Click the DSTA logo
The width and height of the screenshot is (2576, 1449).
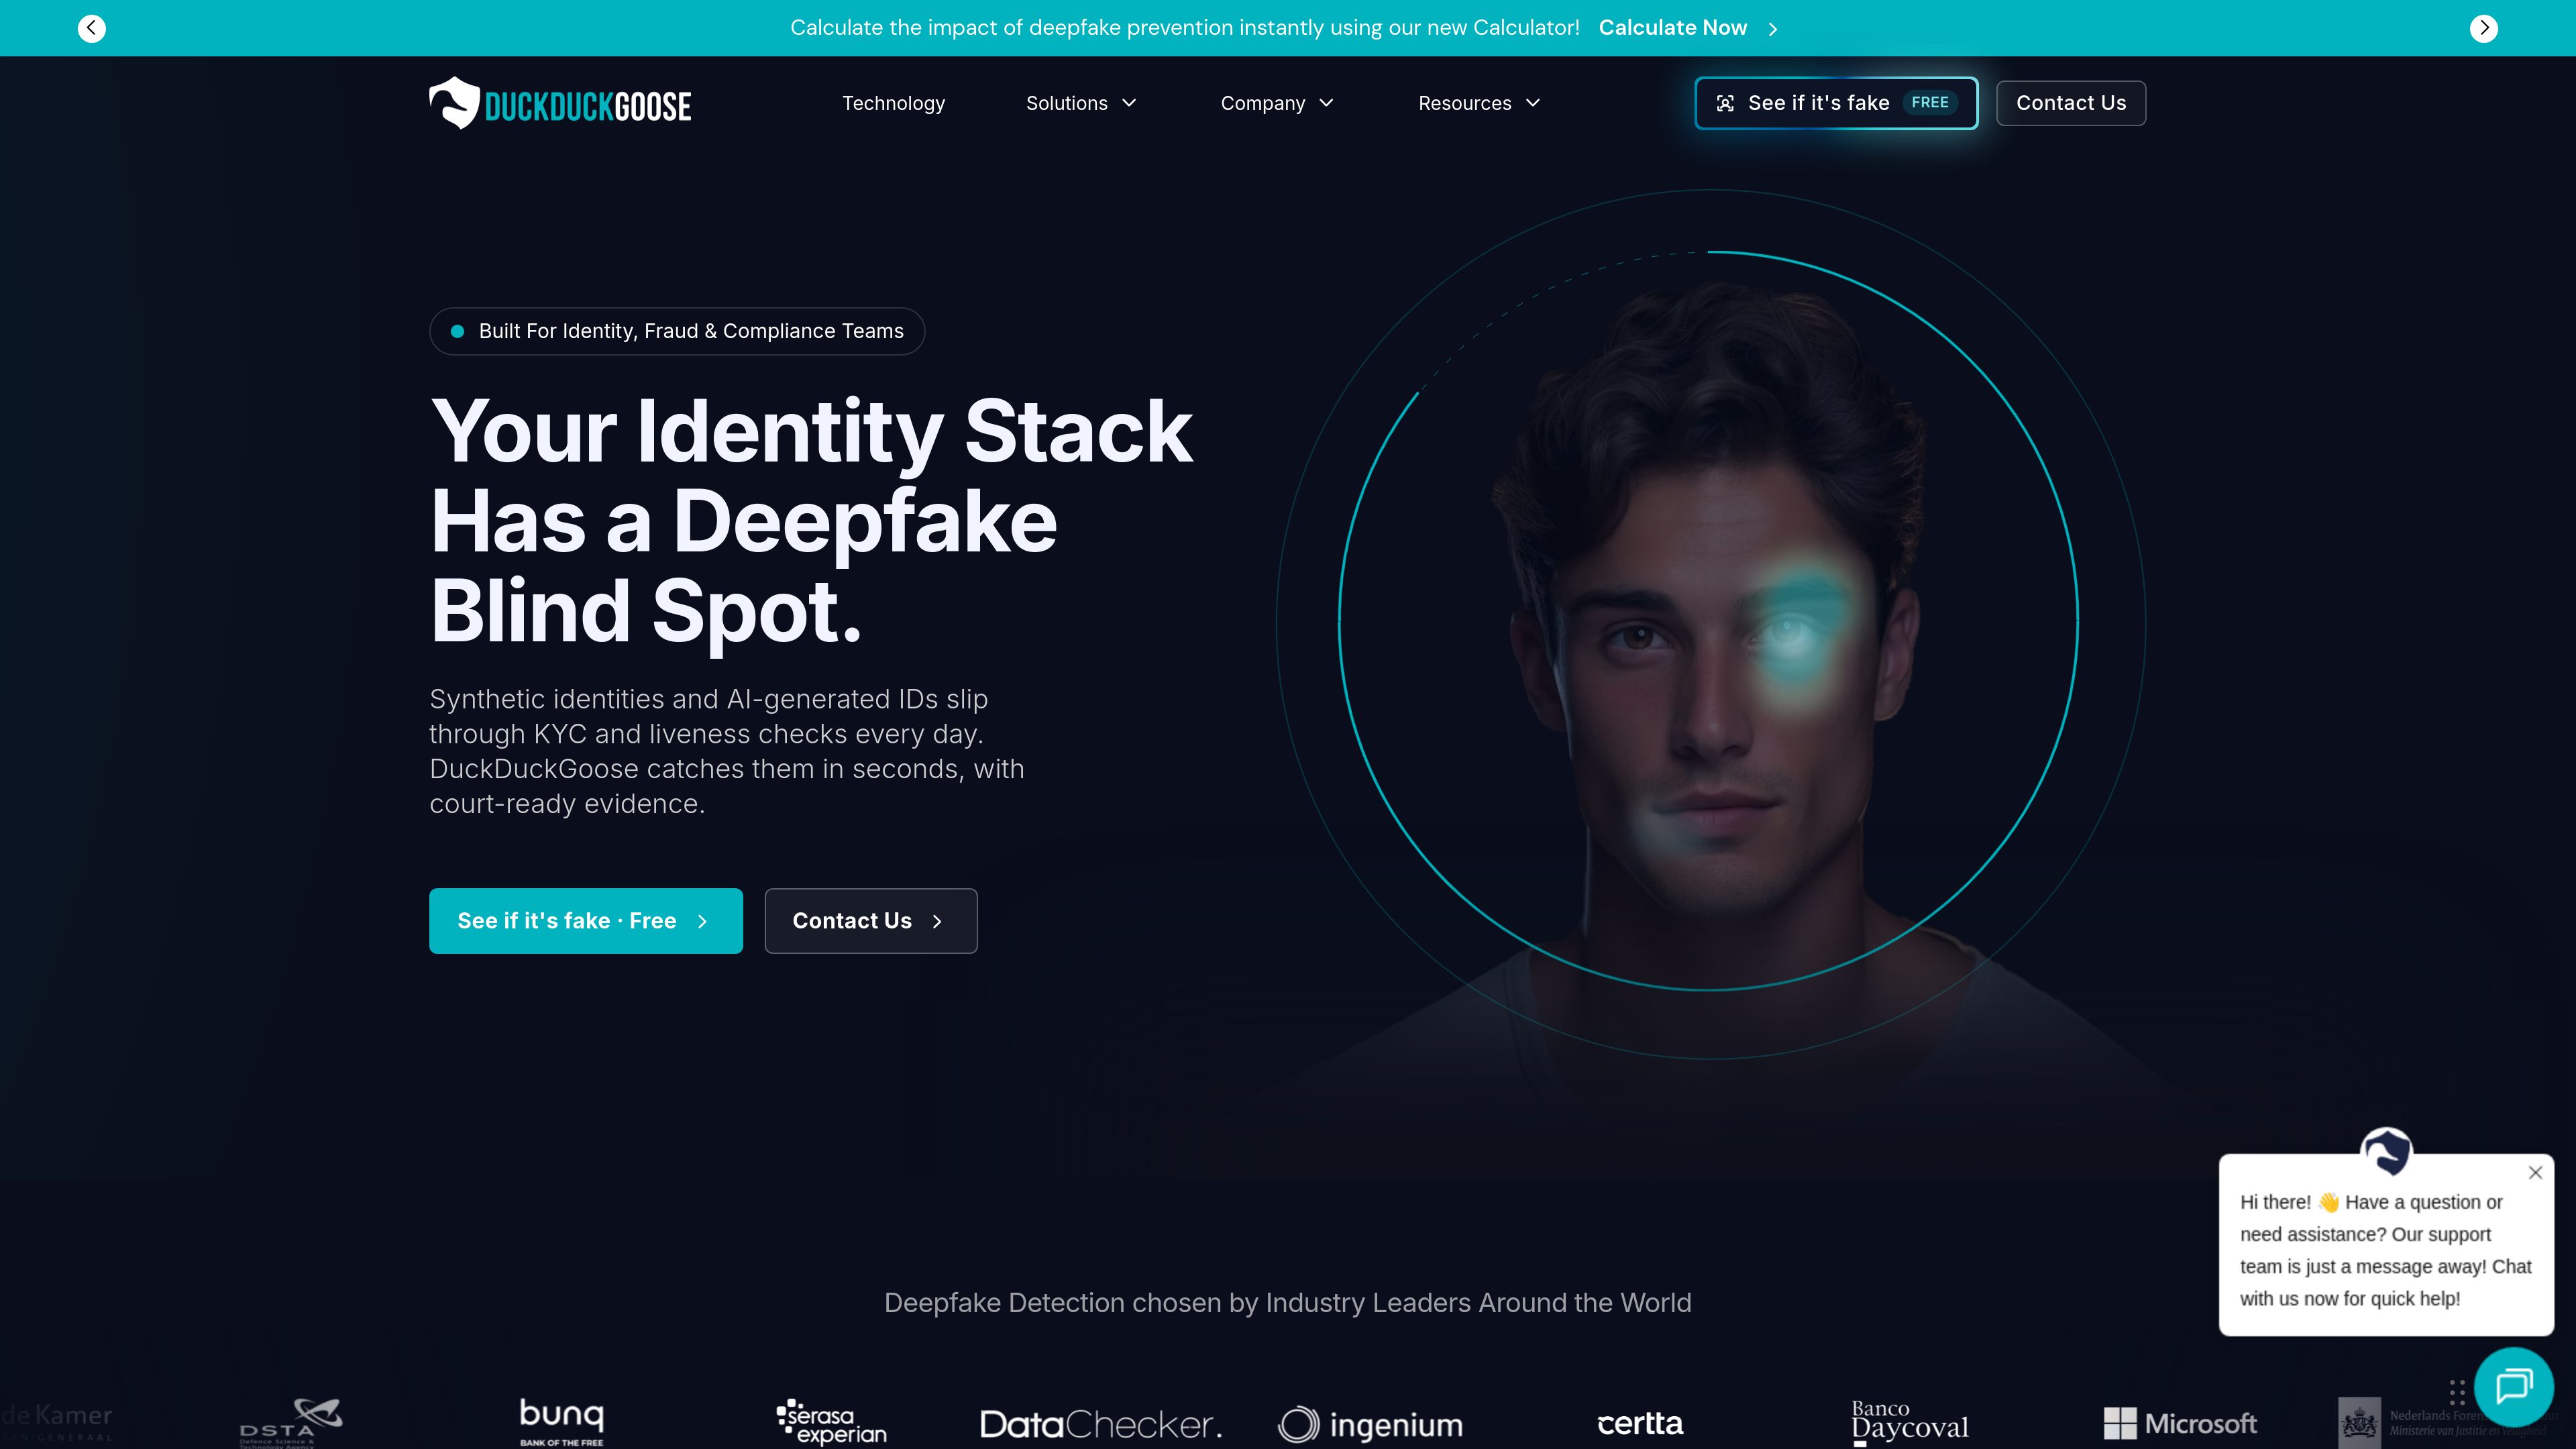coord(291,1422)
